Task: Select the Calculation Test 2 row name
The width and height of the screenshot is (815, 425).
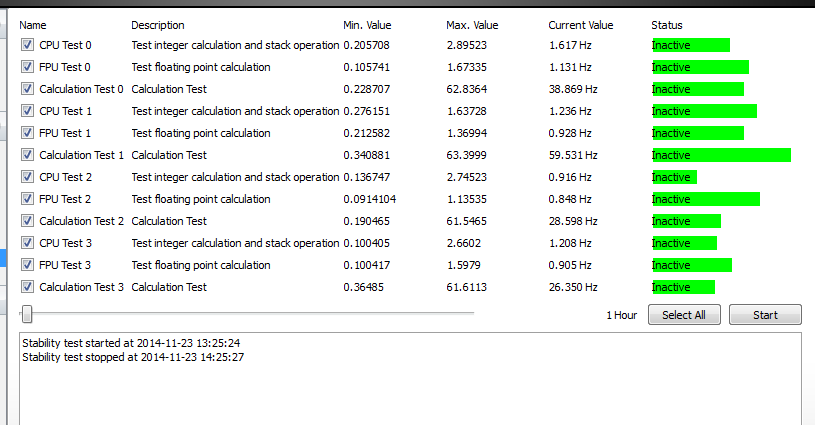Action: coord(82,221)
